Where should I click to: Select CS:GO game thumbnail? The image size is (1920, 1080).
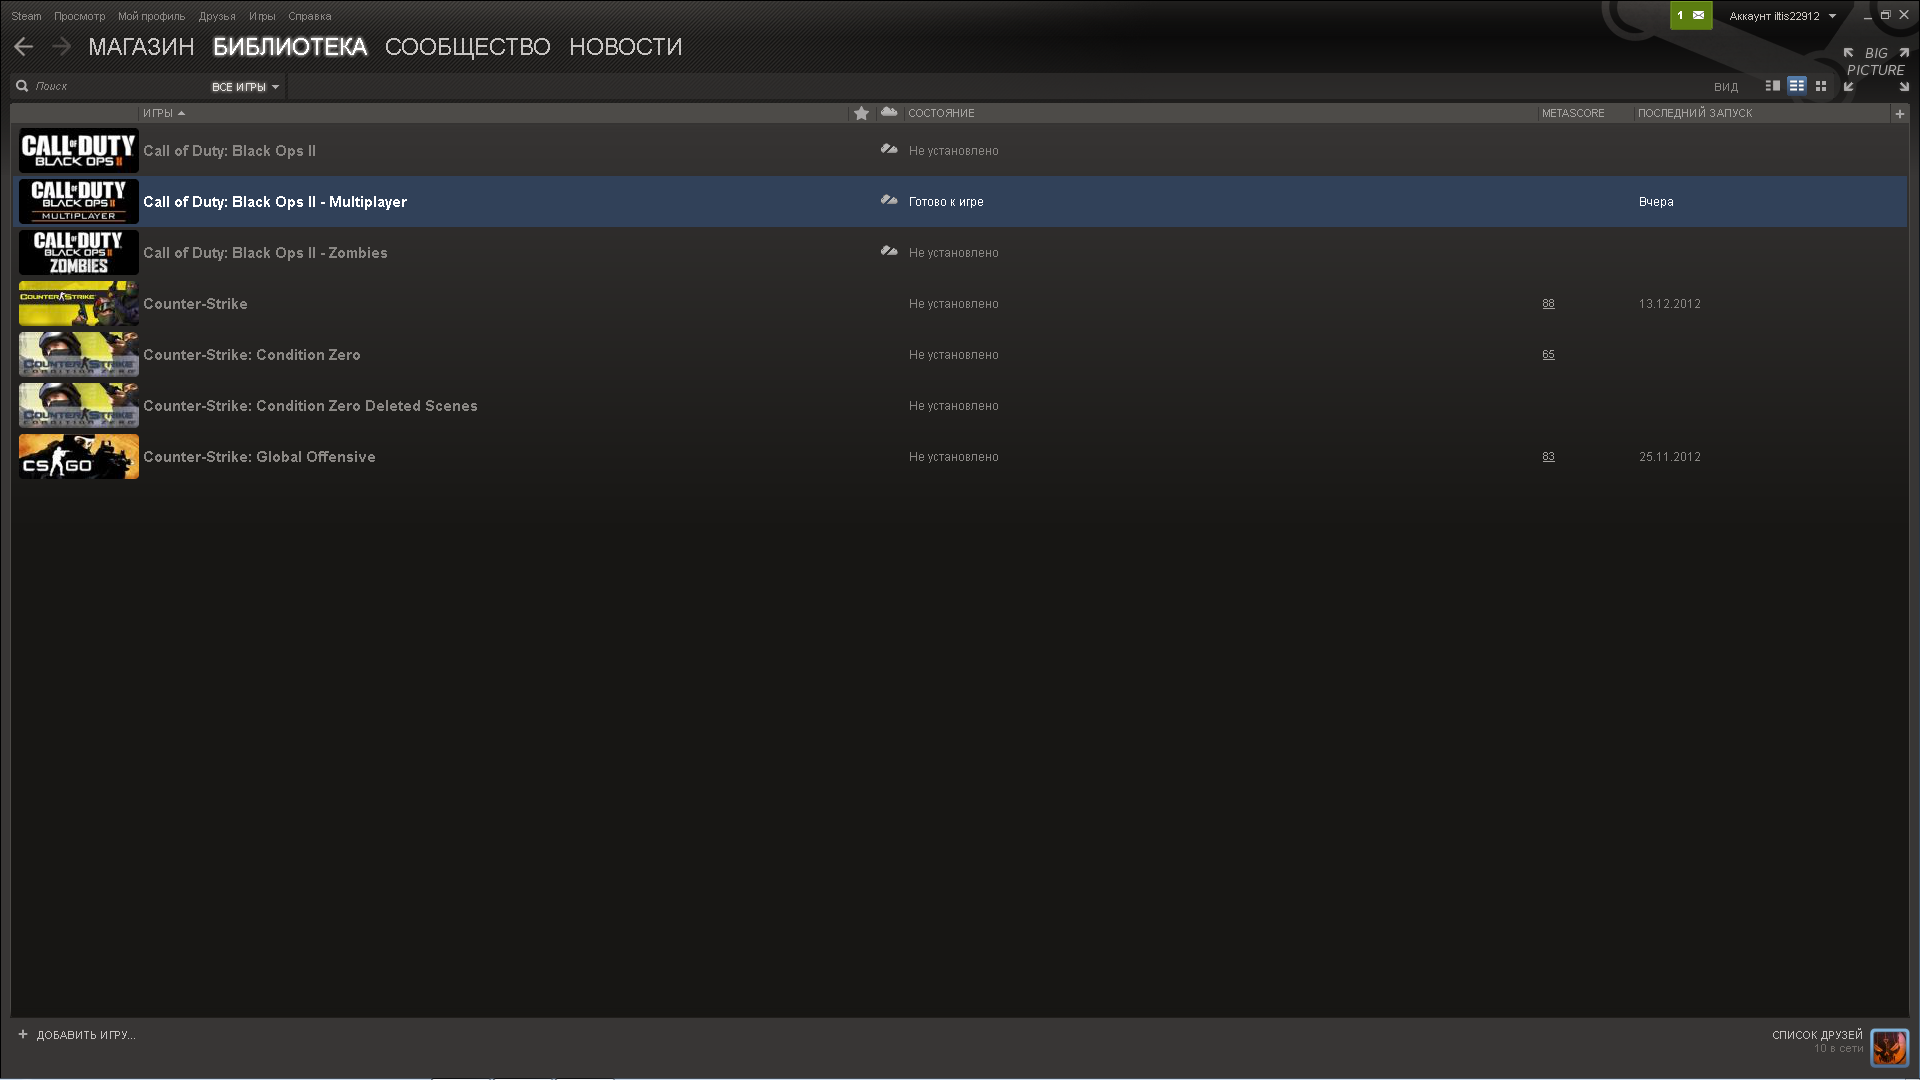[79, 457]
